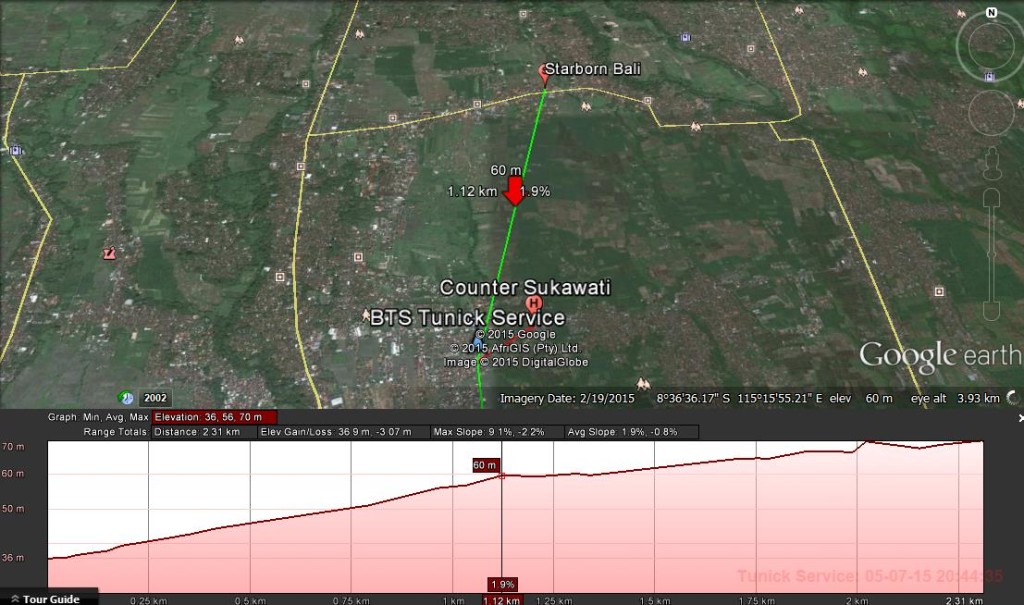Click the 1.12 km position label on the distance axis
Image resolution: width=1024 pixels, height=605 pixels.
click(502, 600)
